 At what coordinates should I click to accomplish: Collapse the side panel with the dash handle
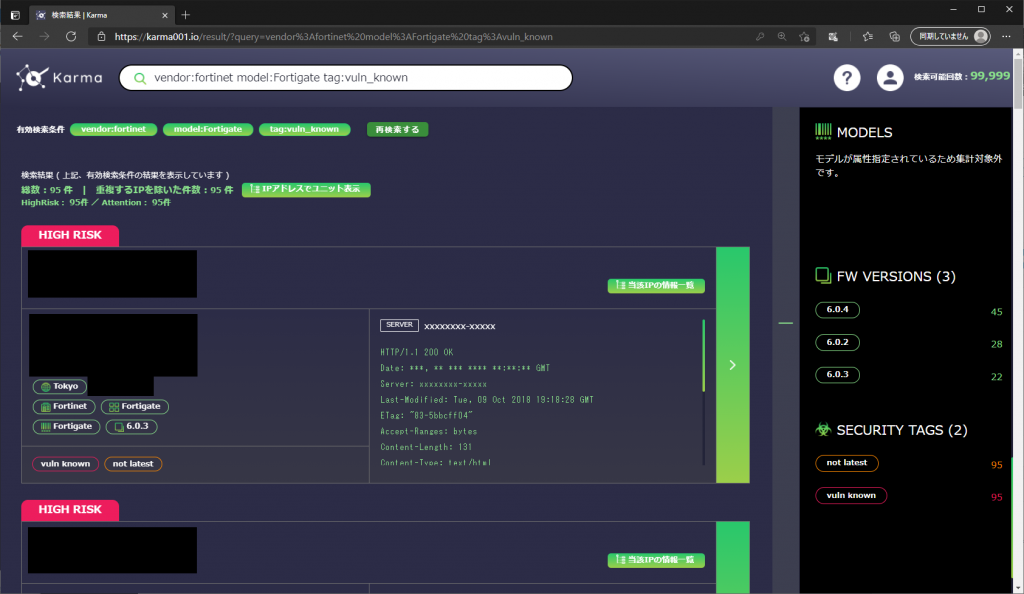786,323
